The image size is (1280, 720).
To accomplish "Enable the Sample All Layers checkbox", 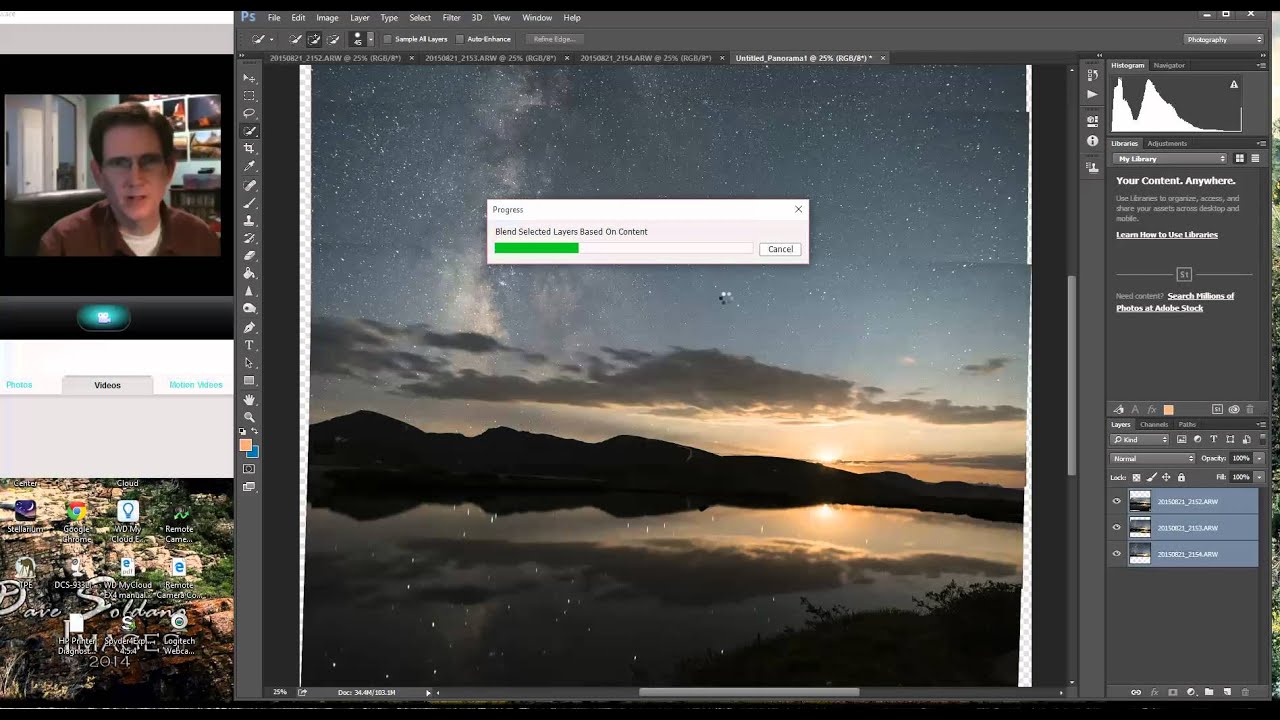I will coord(388,39).
